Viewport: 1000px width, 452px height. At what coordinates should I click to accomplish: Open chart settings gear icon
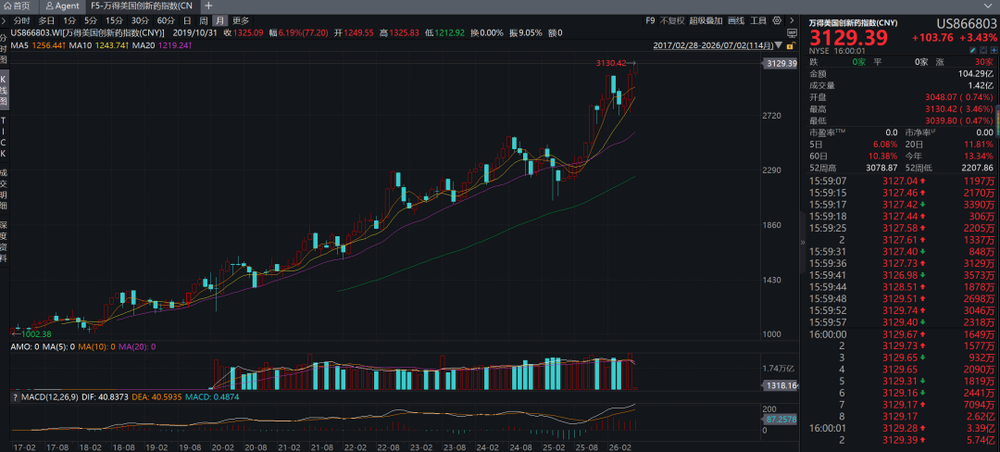(x=777, y=20)
